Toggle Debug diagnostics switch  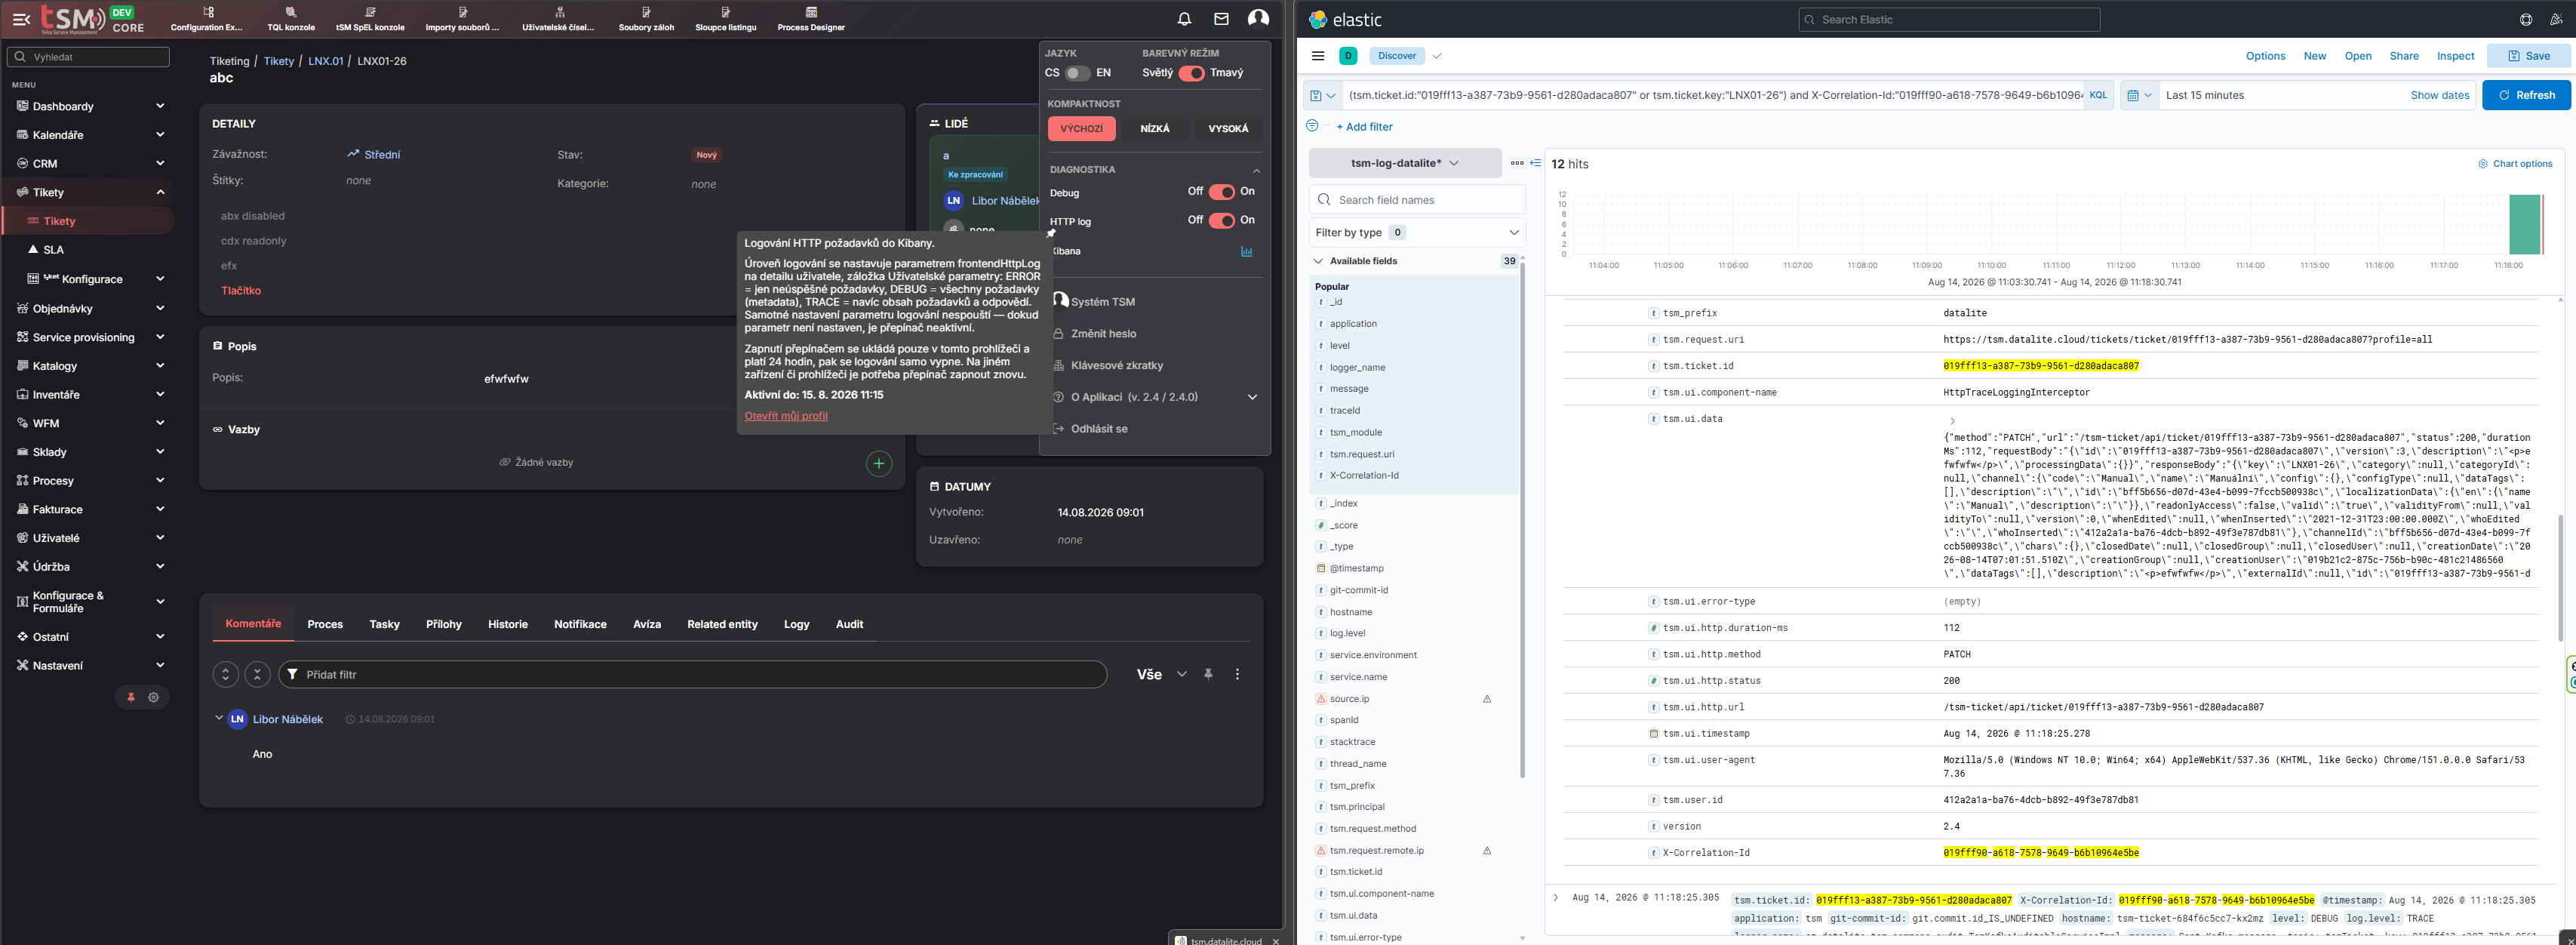pos(1221,192)
